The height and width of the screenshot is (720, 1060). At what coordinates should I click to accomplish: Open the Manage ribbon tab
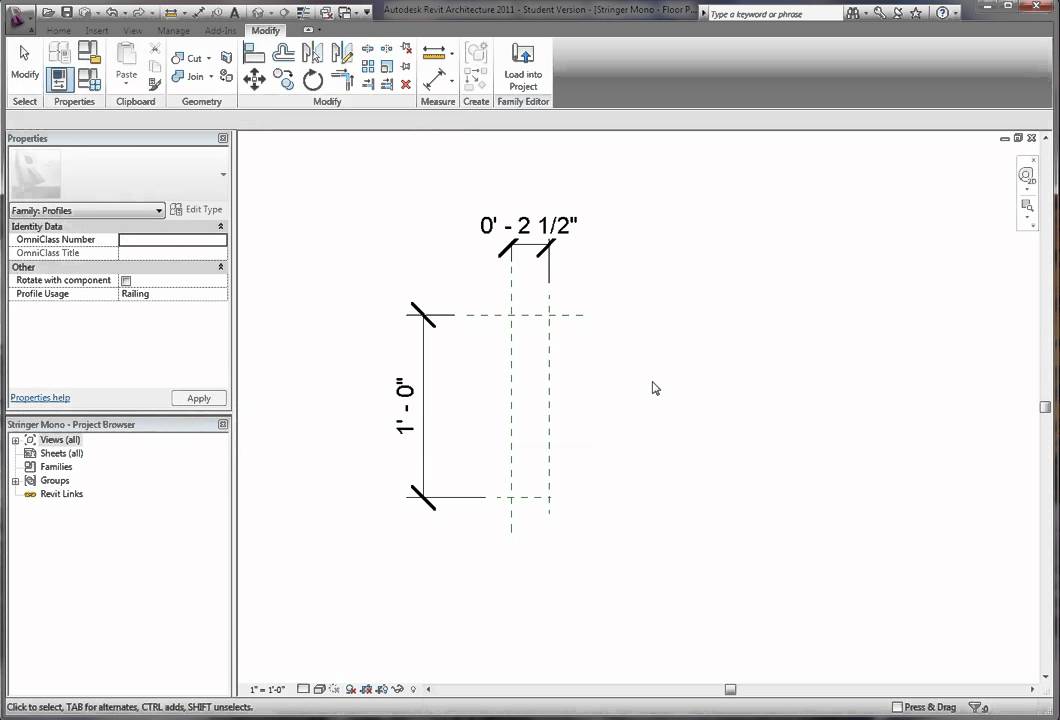tap(173, 31)
